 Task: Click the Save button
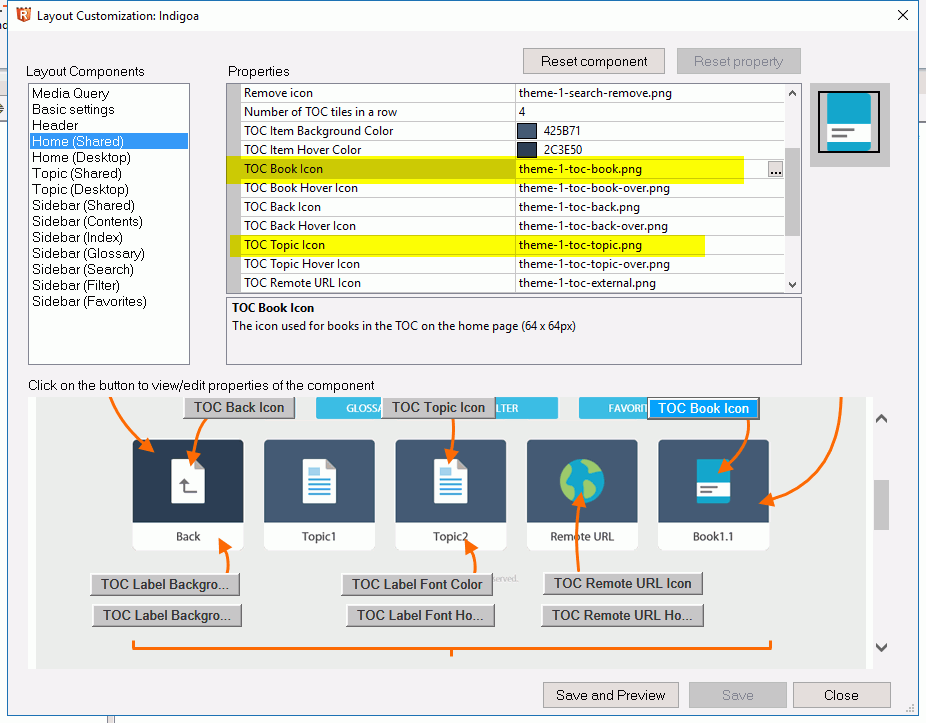tap(738, 695)
